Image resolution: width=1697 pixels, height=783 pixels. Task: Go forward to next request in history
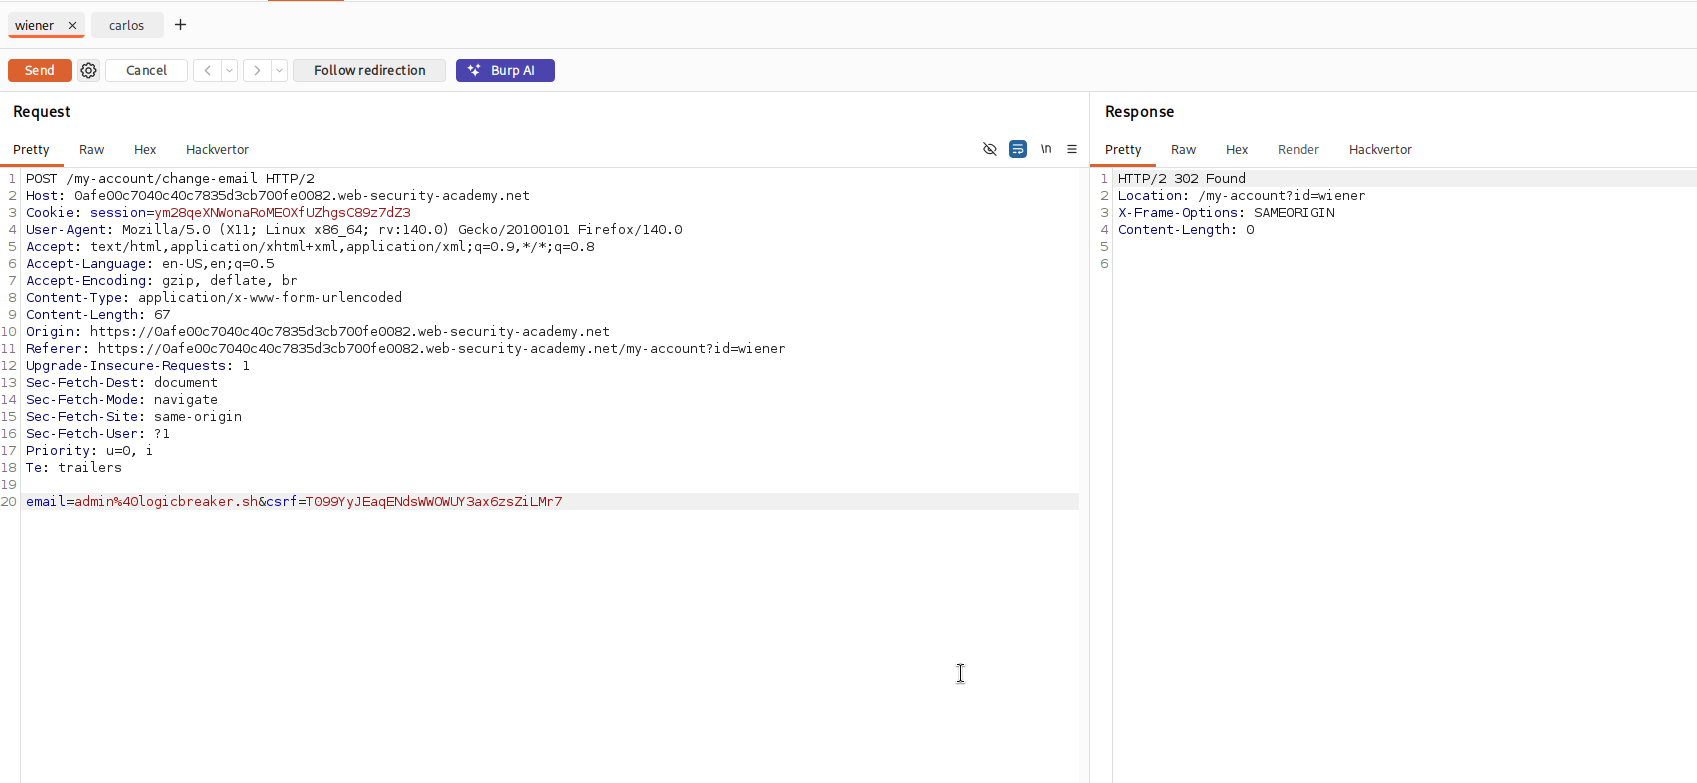[x=257, y=70]
